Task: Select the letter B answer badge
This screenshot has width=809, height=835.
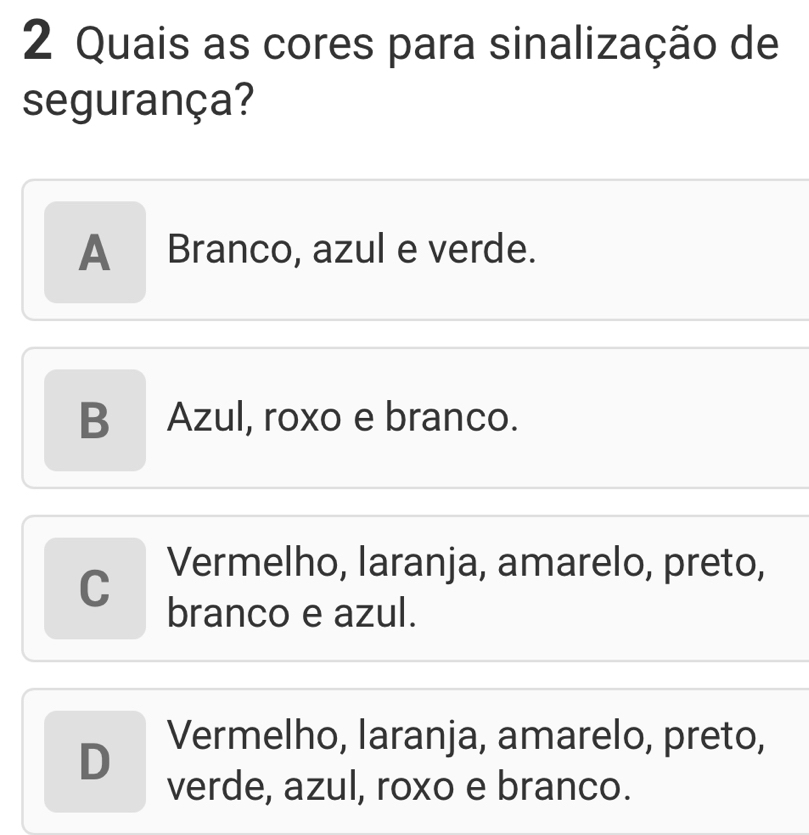Action: (x=95, y=420)
